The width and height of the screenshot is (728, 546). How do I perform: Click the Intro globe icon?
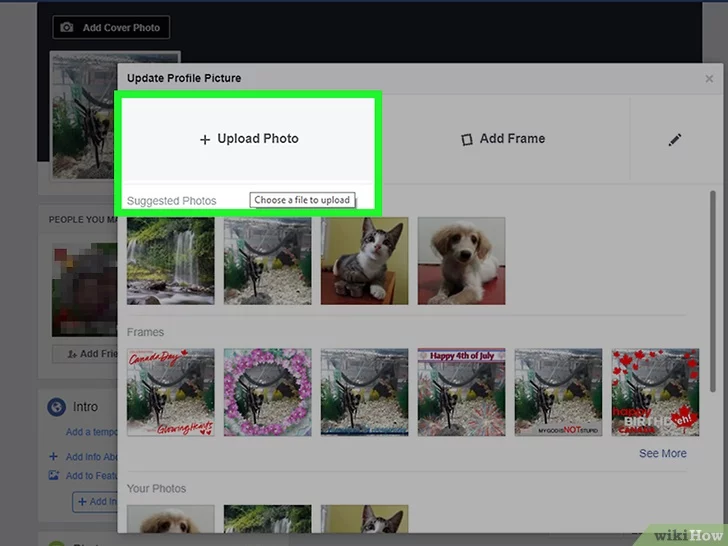[x=57, y=407]
